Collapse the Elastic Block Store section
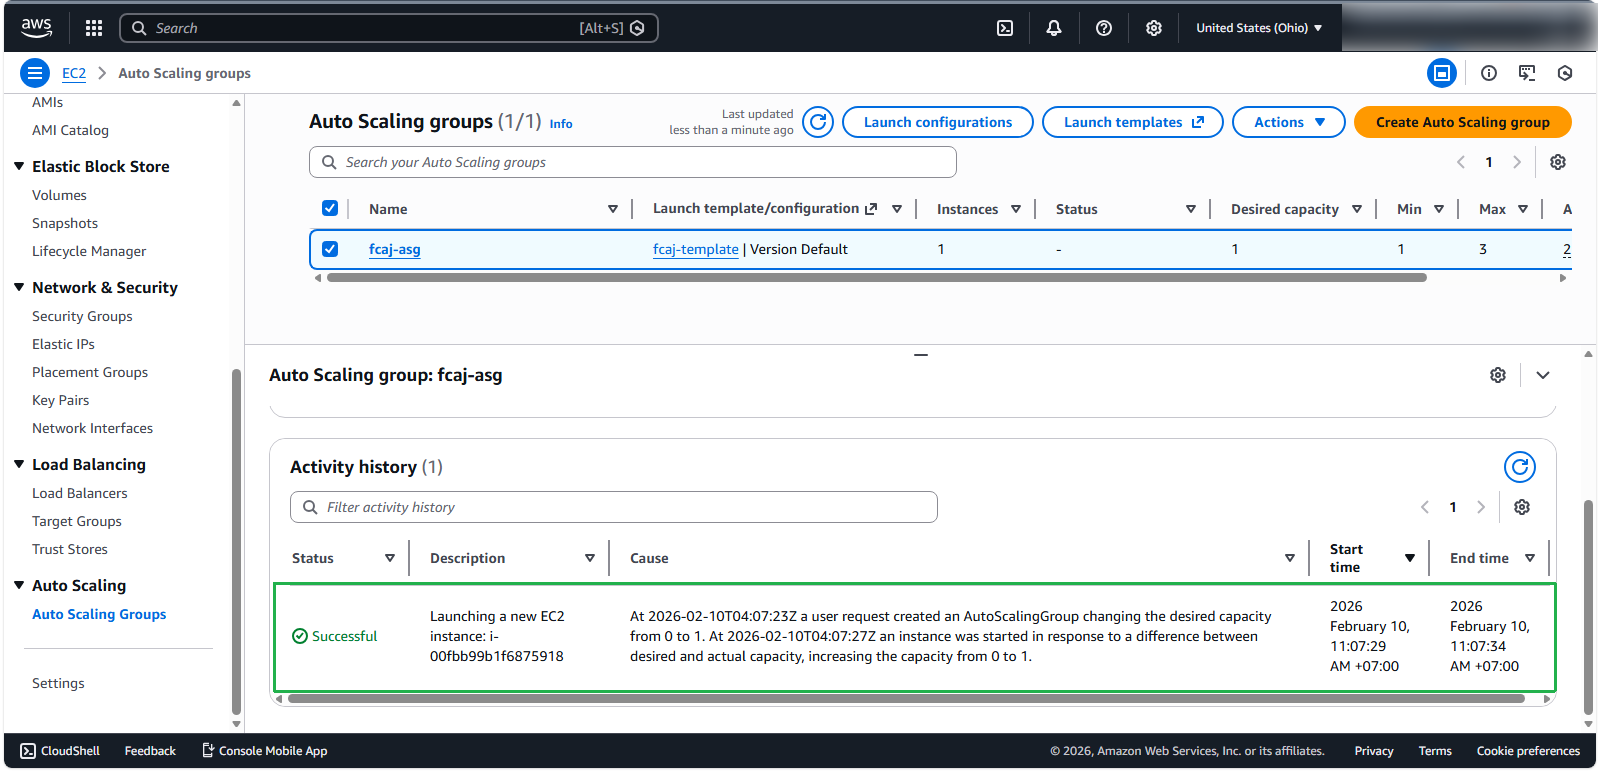The height and width of the screenshot is (772, 1600). (19, 166)
